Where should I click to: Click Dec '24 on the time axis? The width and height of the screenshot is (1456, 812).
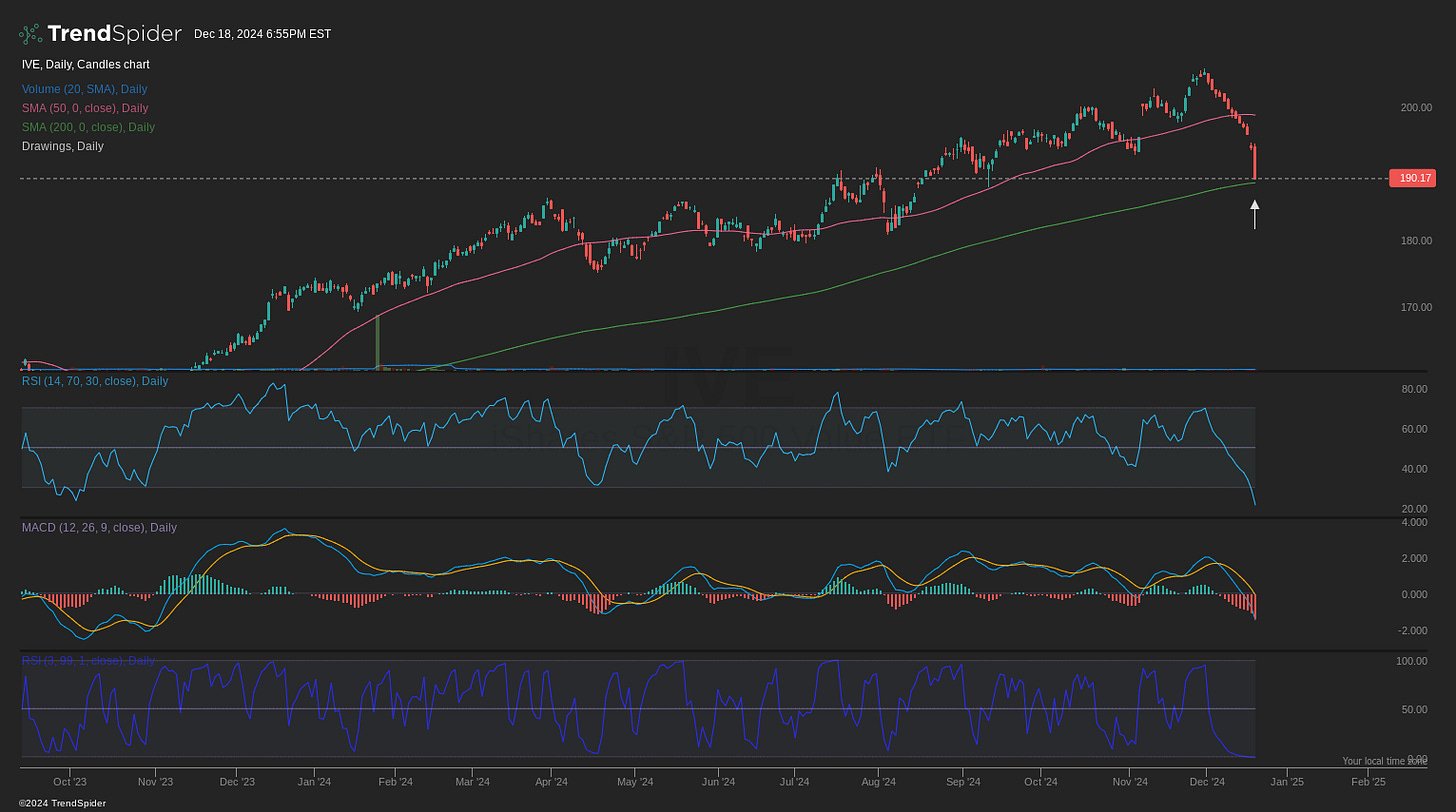(1207, 781)
